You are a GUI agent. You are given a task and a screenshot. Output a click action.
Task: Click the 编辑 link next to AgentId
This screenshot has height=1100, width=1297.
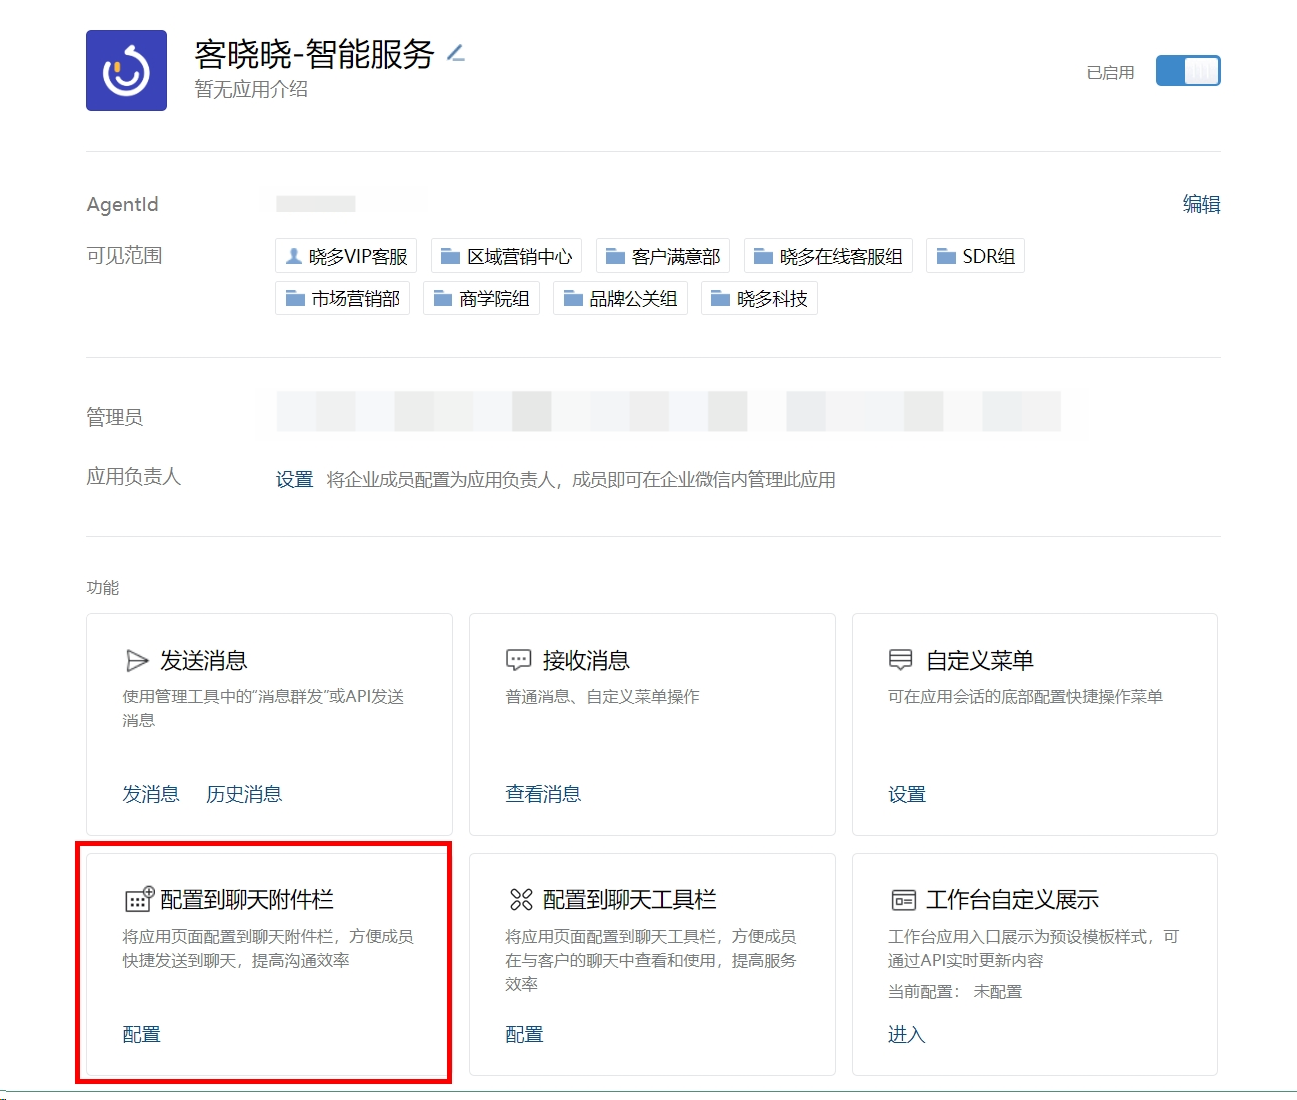pyautogui.click(x=1201, y=204)
